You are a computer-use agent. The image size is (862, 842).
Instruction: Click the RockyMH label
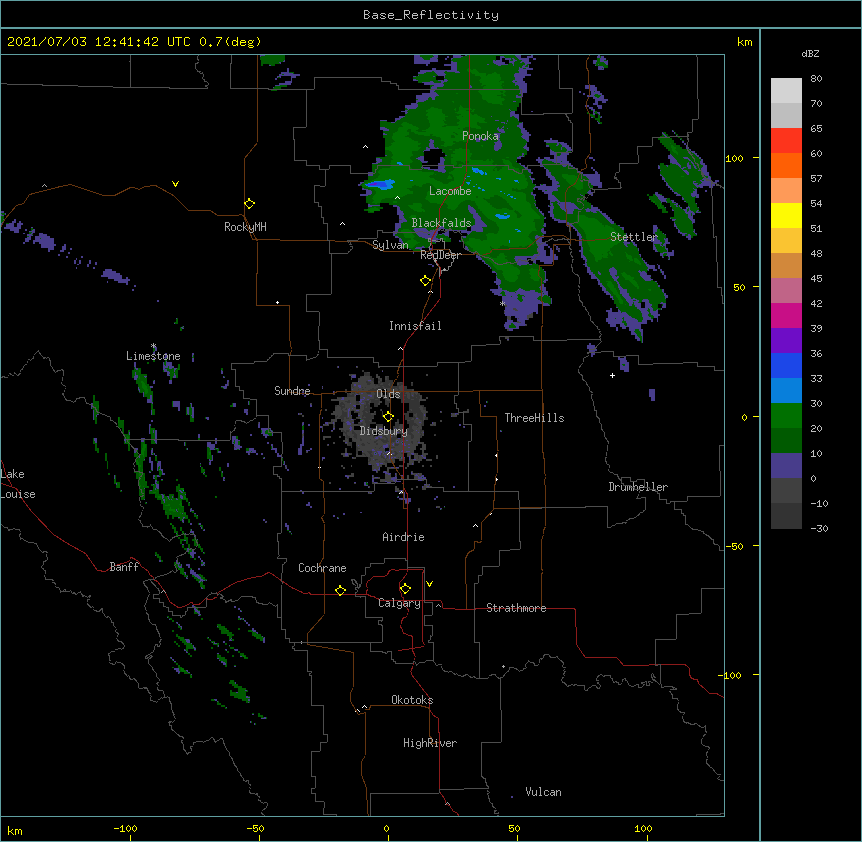[x=245, y=226]
